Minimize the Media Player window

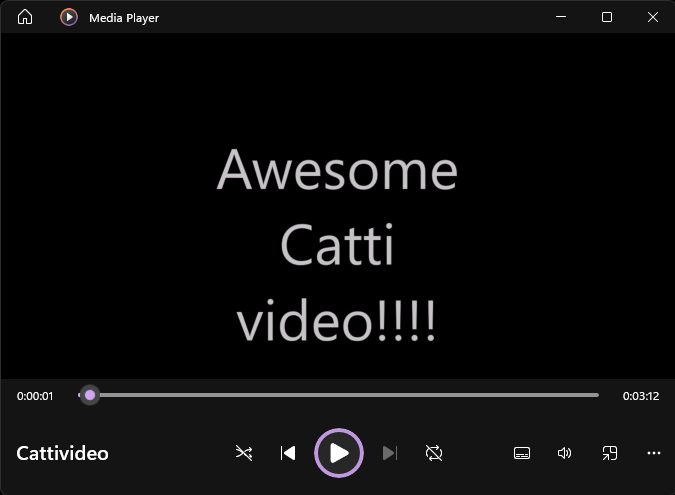click(560, 17)
